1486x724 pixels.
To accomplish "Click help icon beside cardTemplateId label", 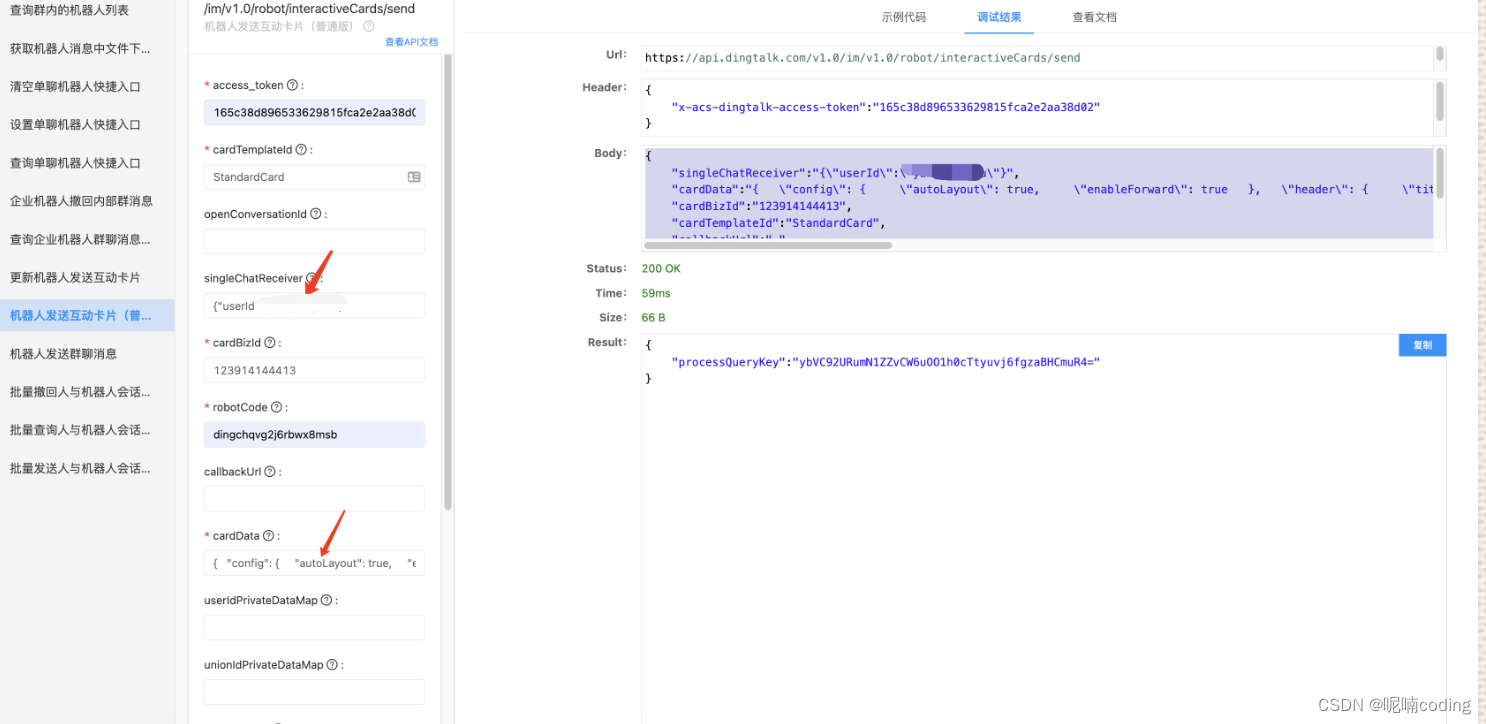I will [302, 150].
